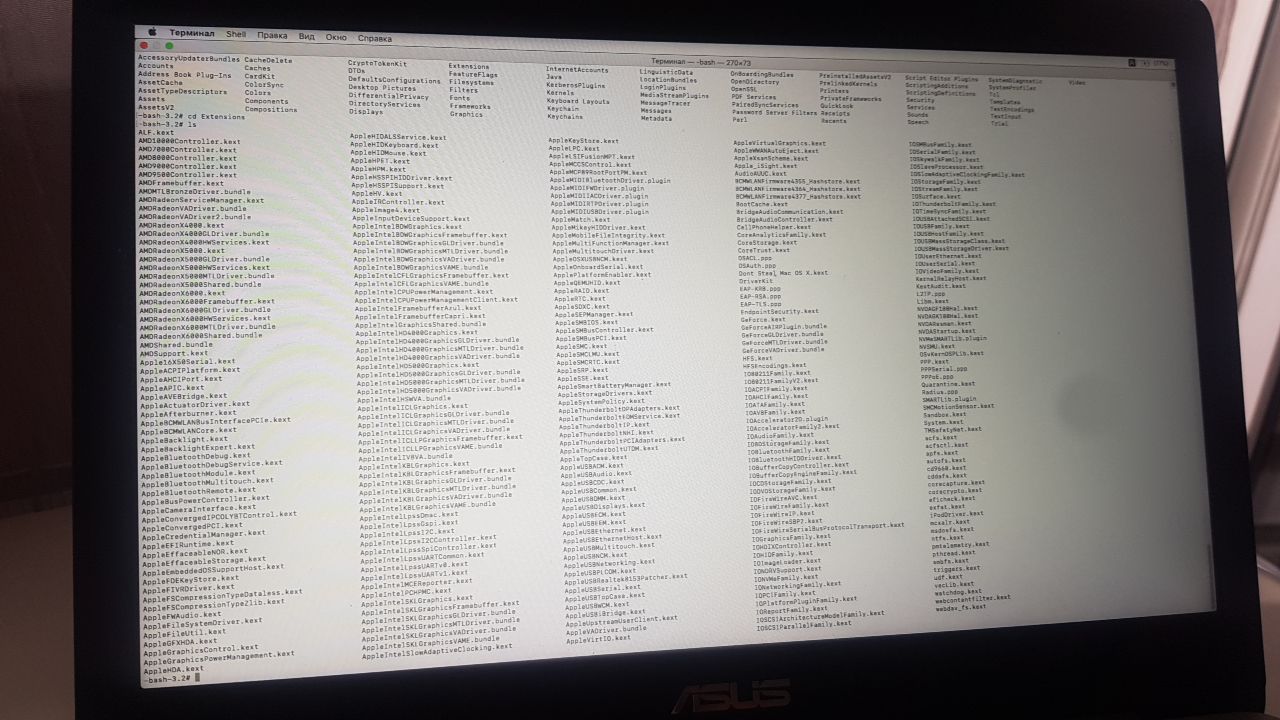This screenshot has height=720, width=1280.
Task: Click the bash prompt at terminal bottom
Action: 170,678
